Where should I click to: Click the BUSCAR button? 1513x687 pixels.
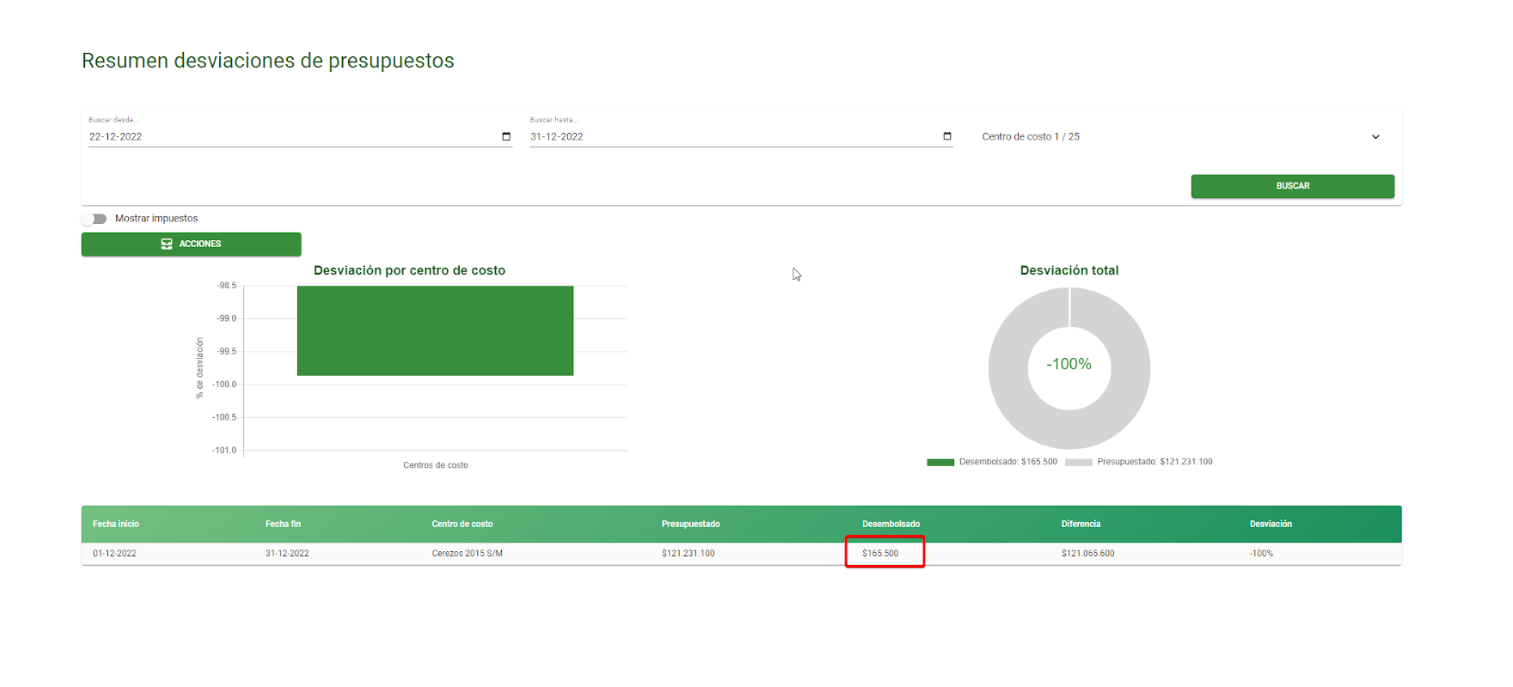(1292, 186)
